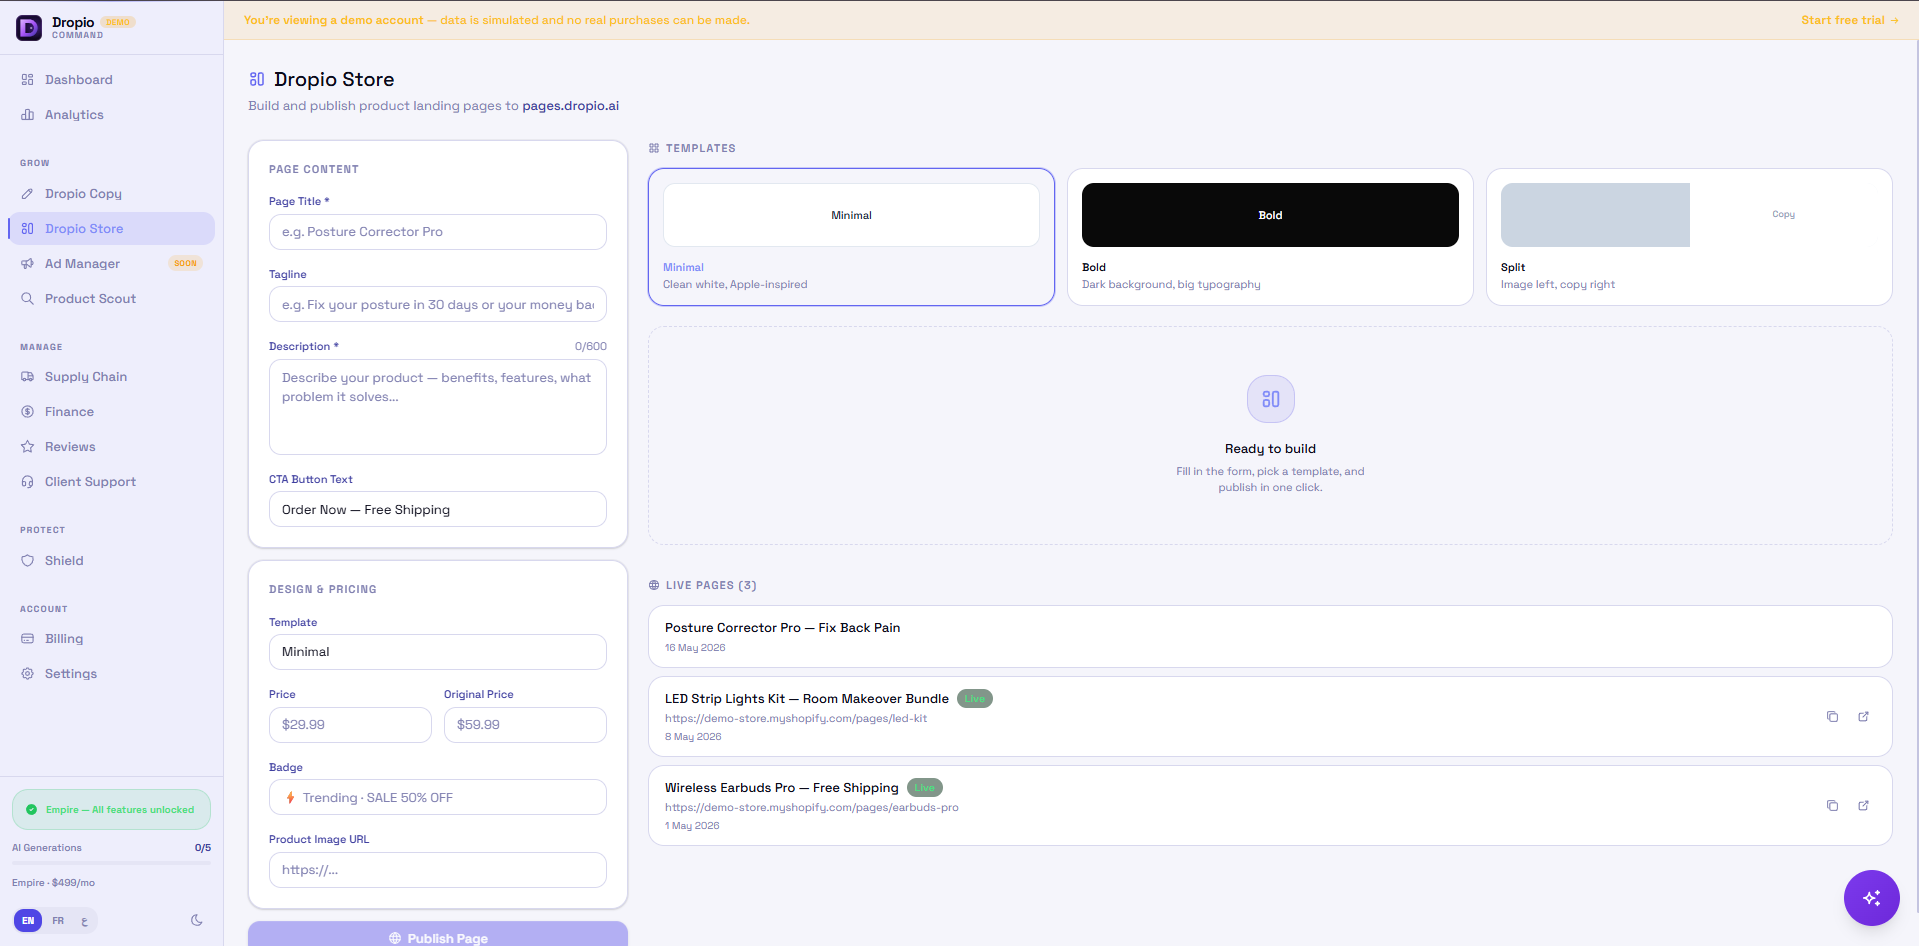Select the Bold template card

click(1270, 237)
